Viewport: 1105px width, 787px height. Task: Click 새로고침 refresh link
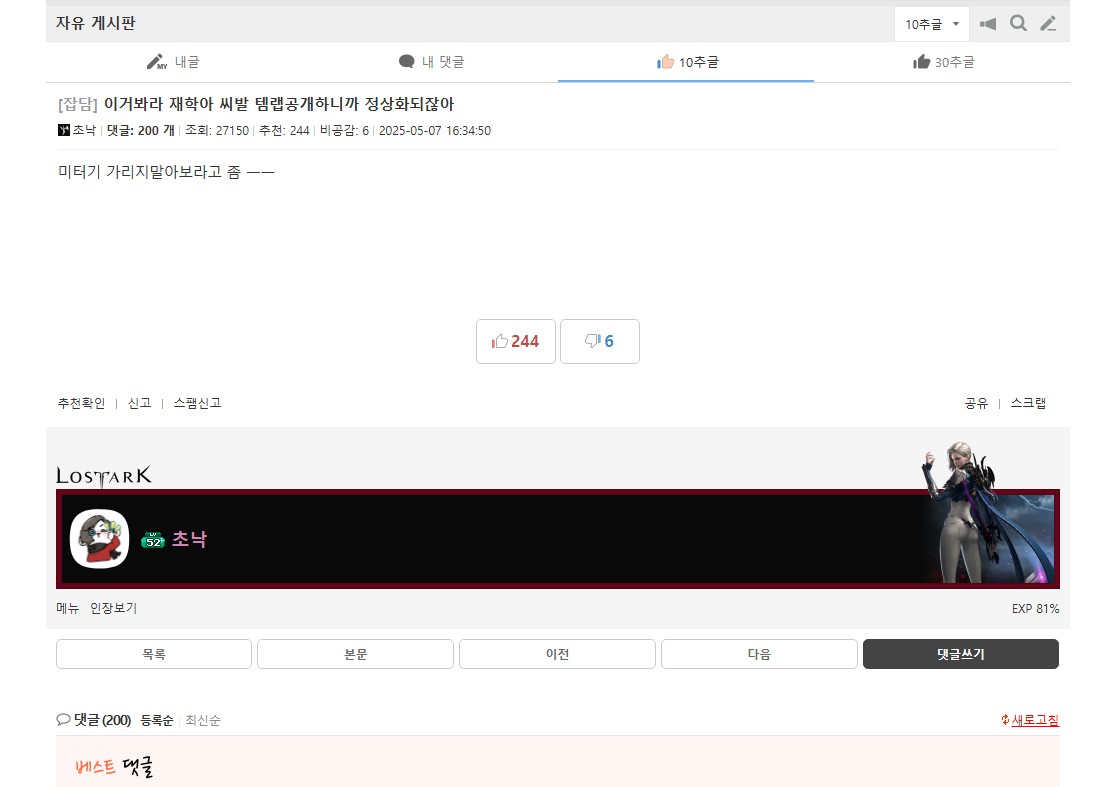pyautogui.click(x=1030, y=720)
